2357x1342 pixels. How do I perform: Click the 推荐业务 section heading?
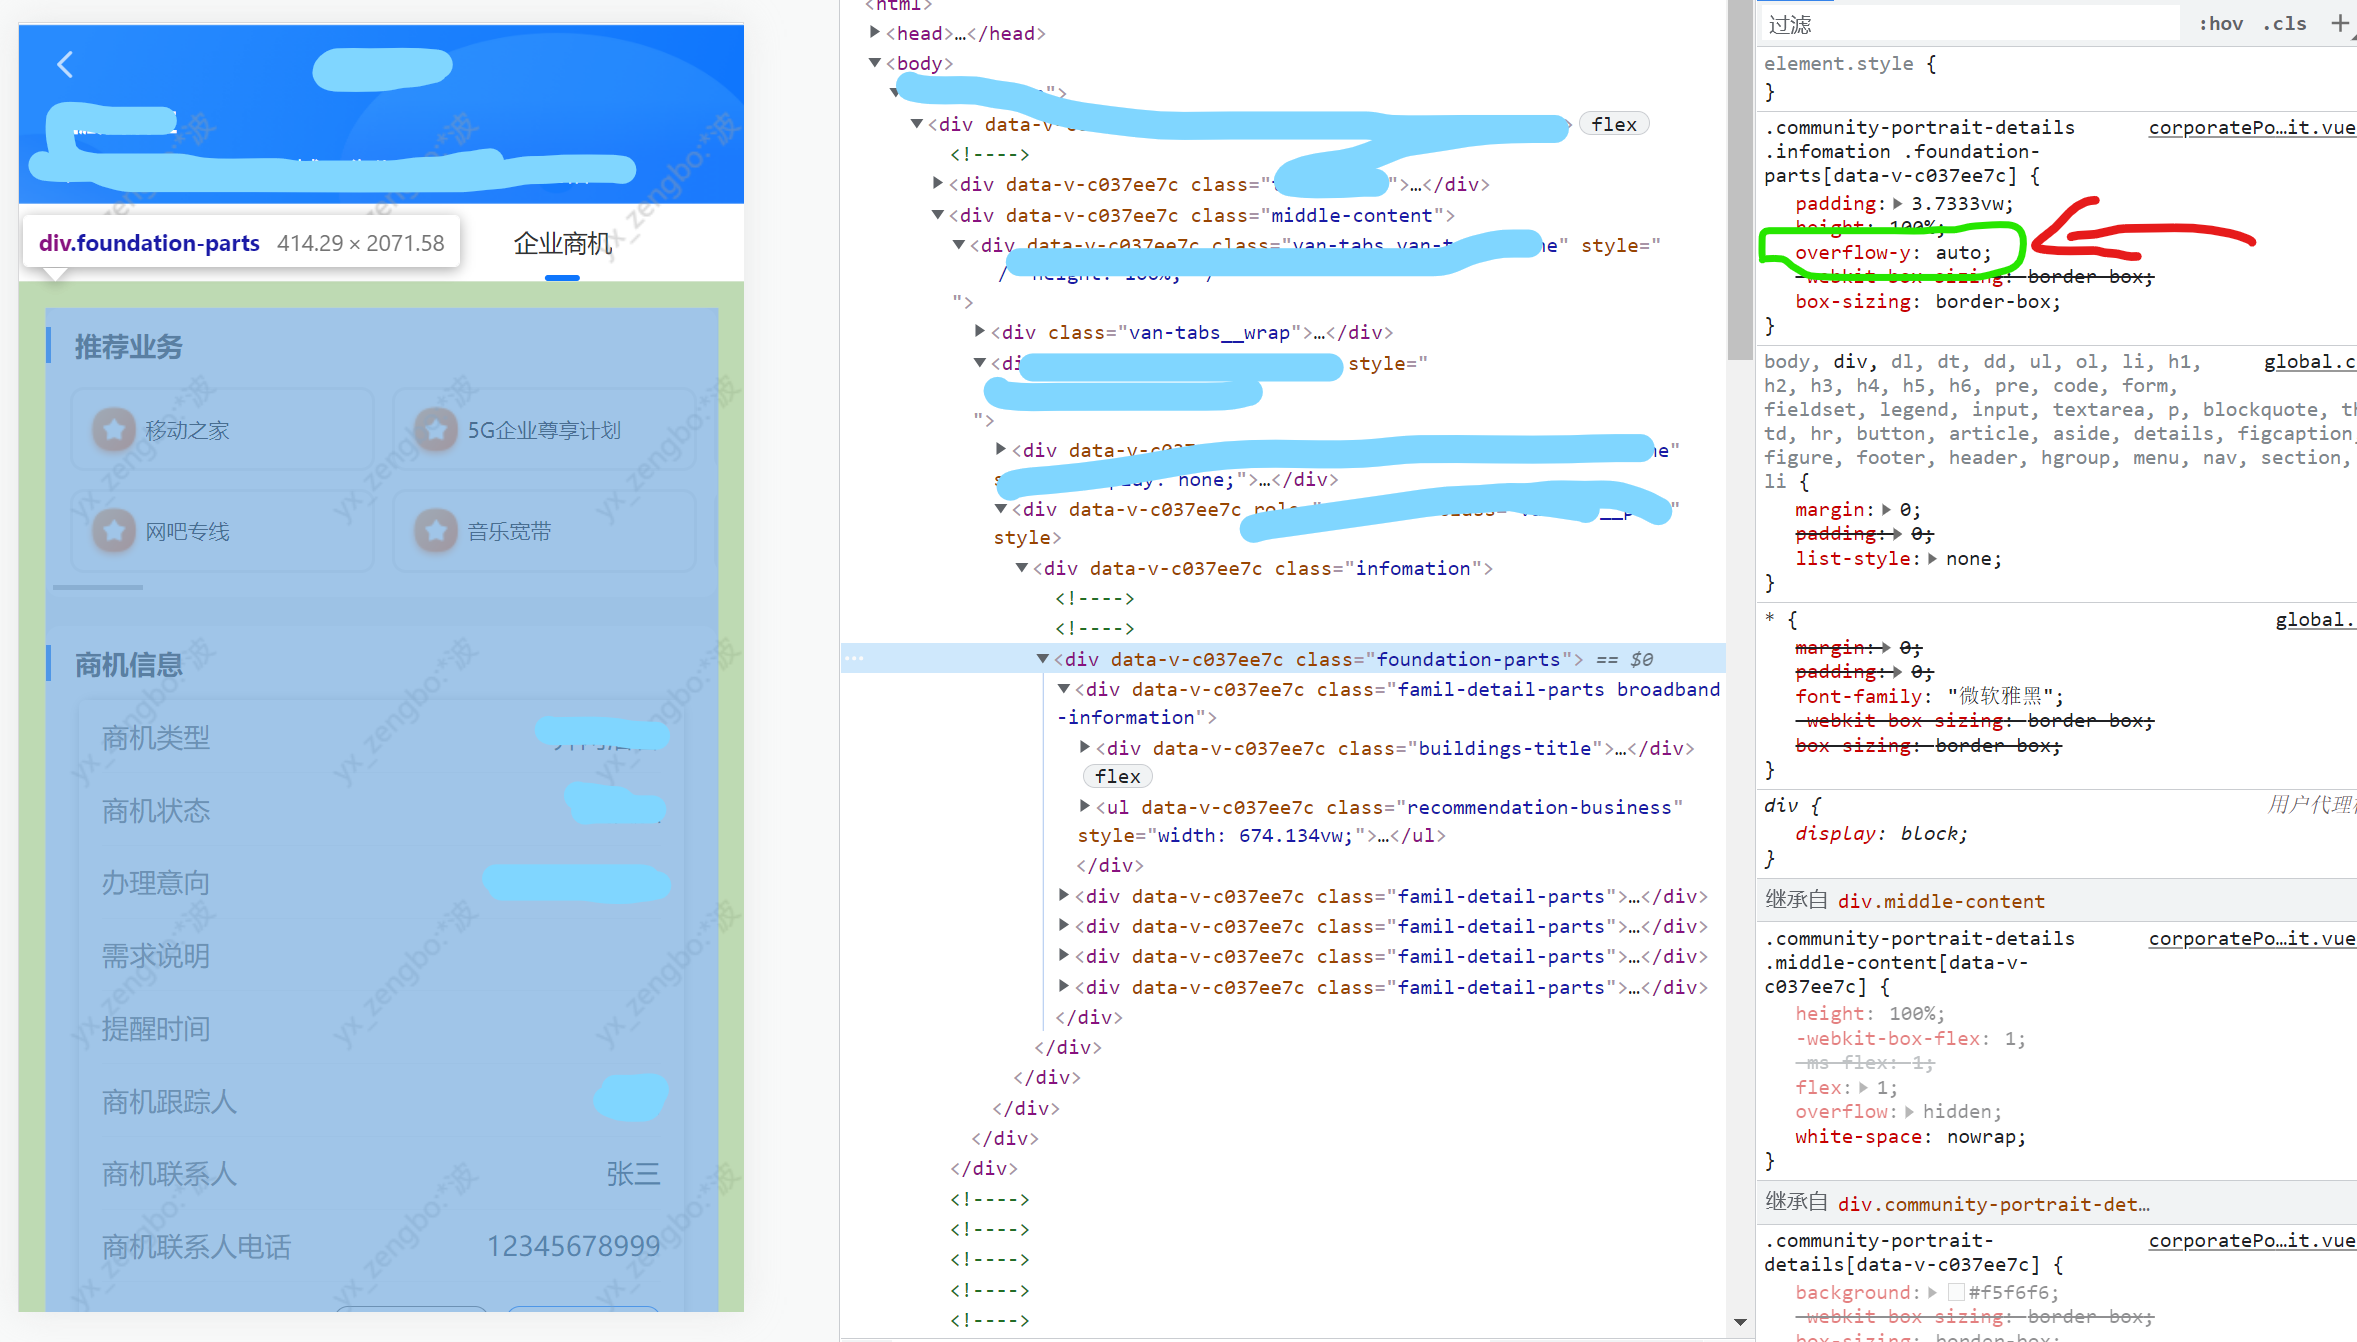128,346
